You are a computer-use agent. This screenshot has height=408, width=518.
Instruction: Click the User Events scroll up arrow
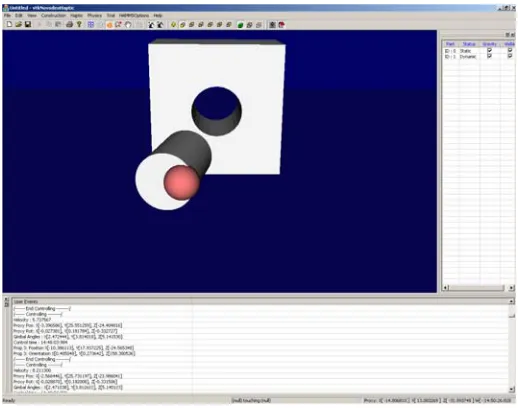pyautogui.click(x=512, y=301)
